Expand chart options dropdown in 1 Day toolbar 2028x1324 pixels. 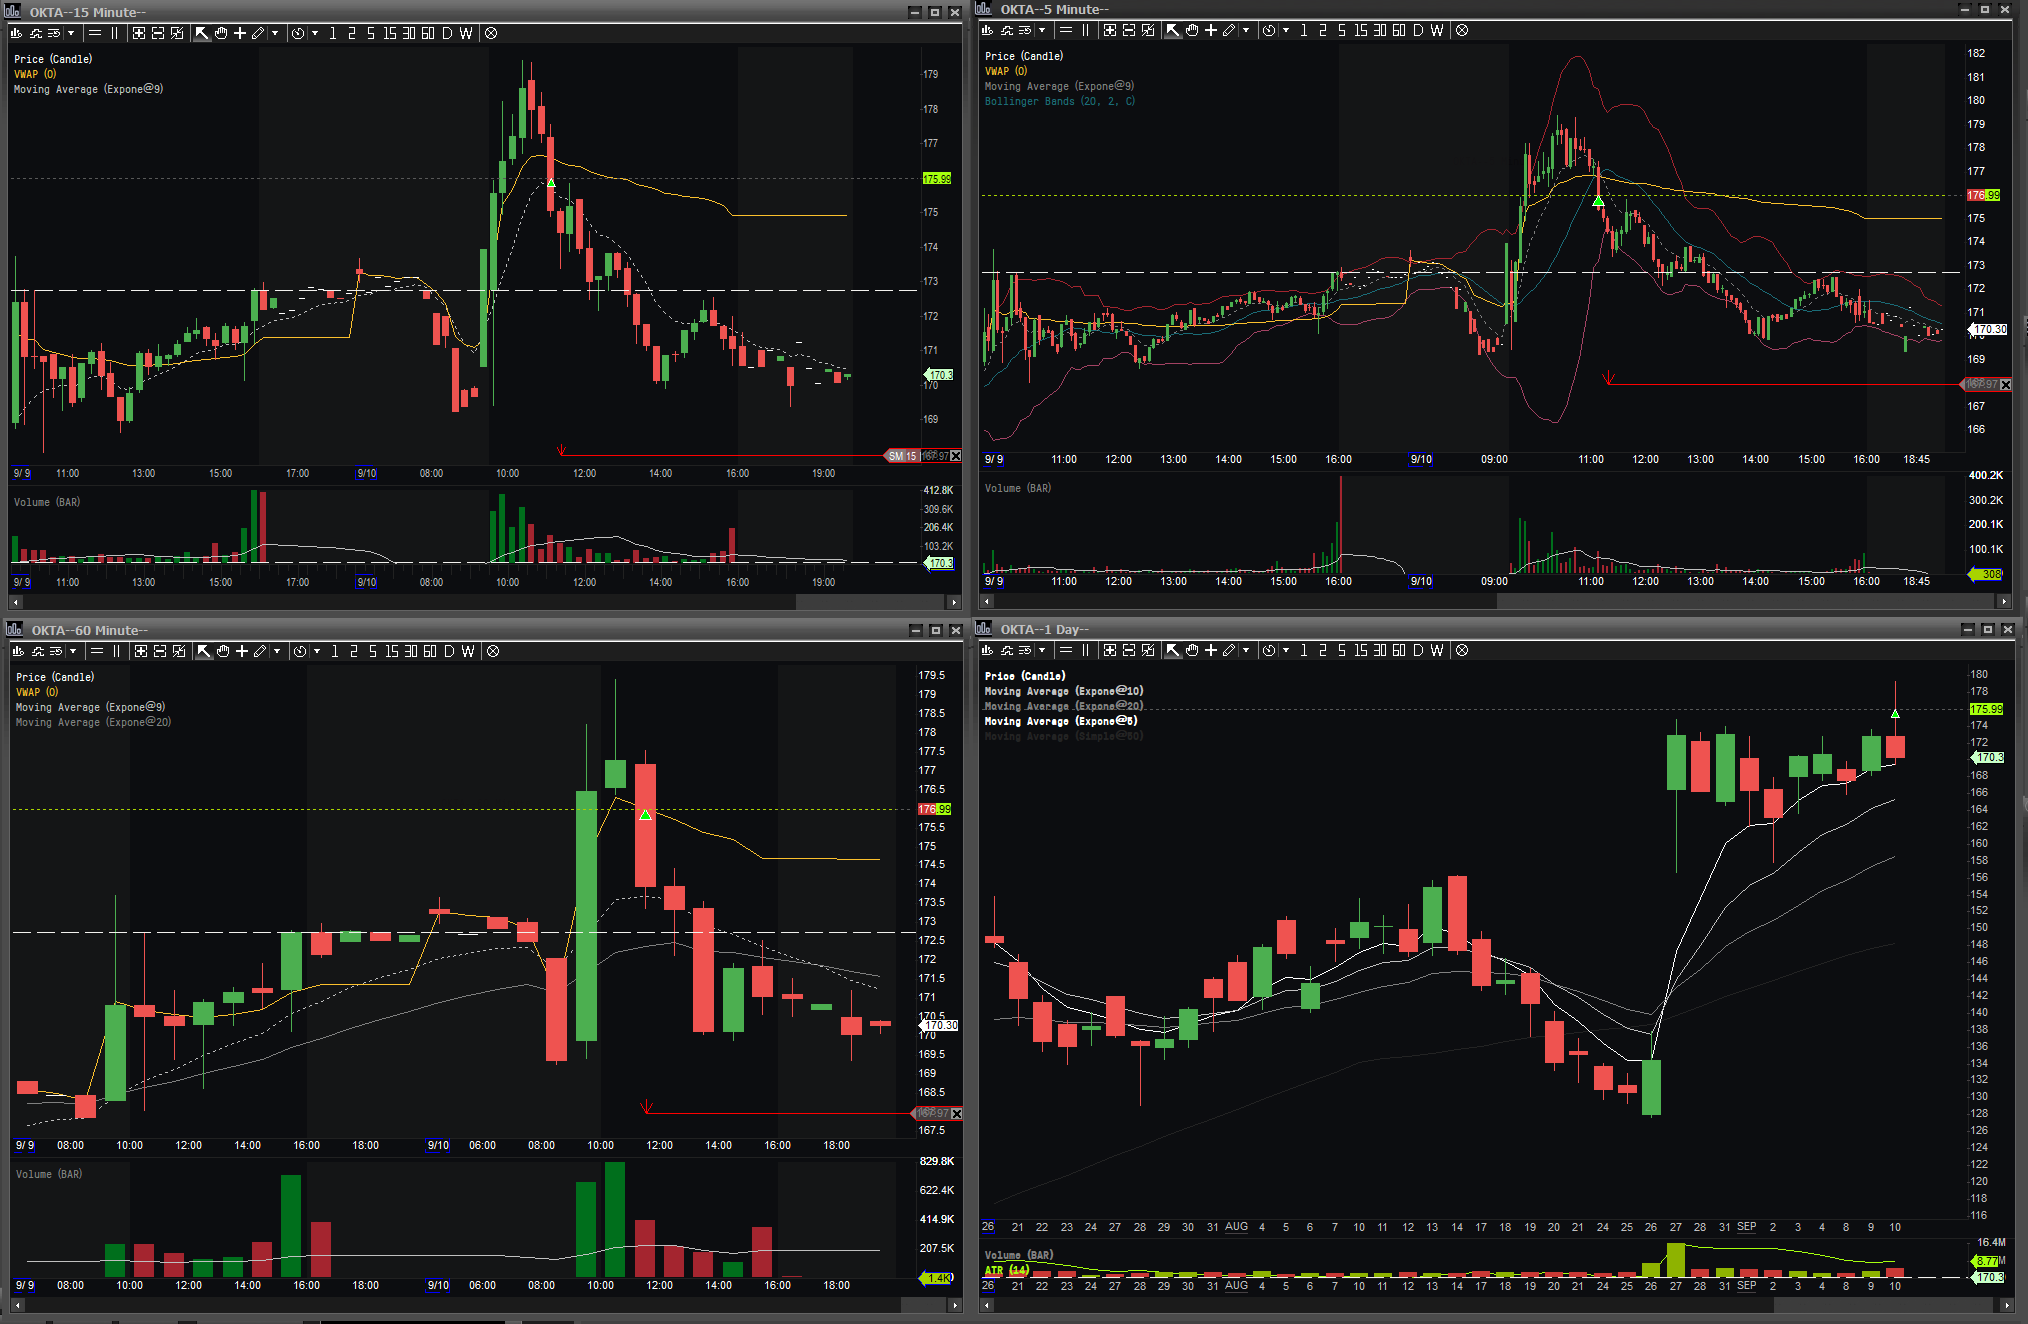1042,650
